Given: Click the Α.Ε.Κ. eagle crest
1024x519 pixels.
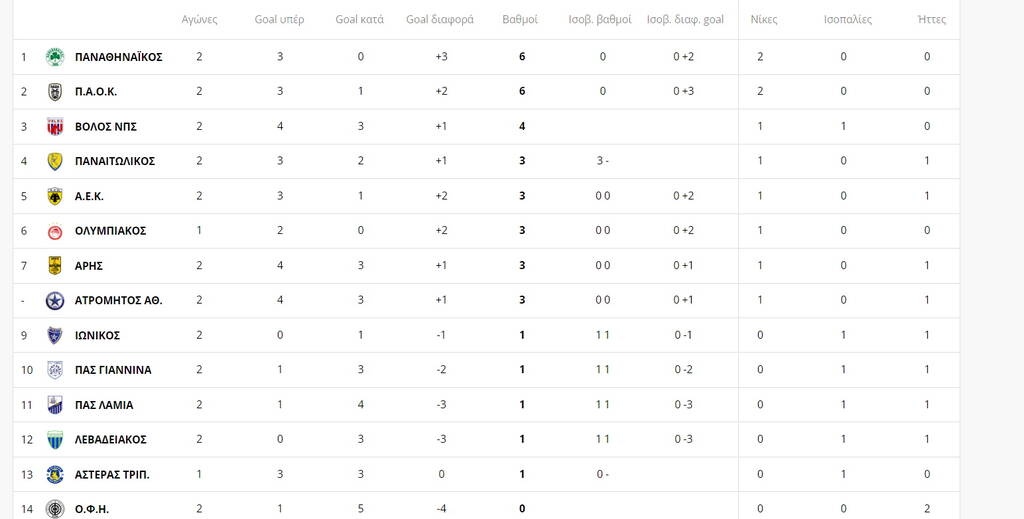Looking at the screenshot, I should [55, 196].
